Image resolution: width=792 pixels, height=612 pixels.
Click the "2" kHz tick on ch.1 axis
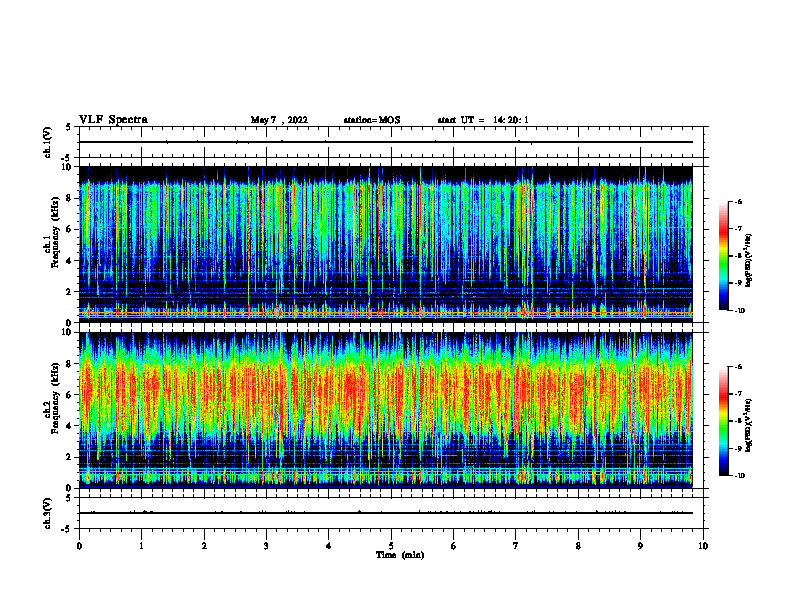pyautogui.click(x=70, y=292)
